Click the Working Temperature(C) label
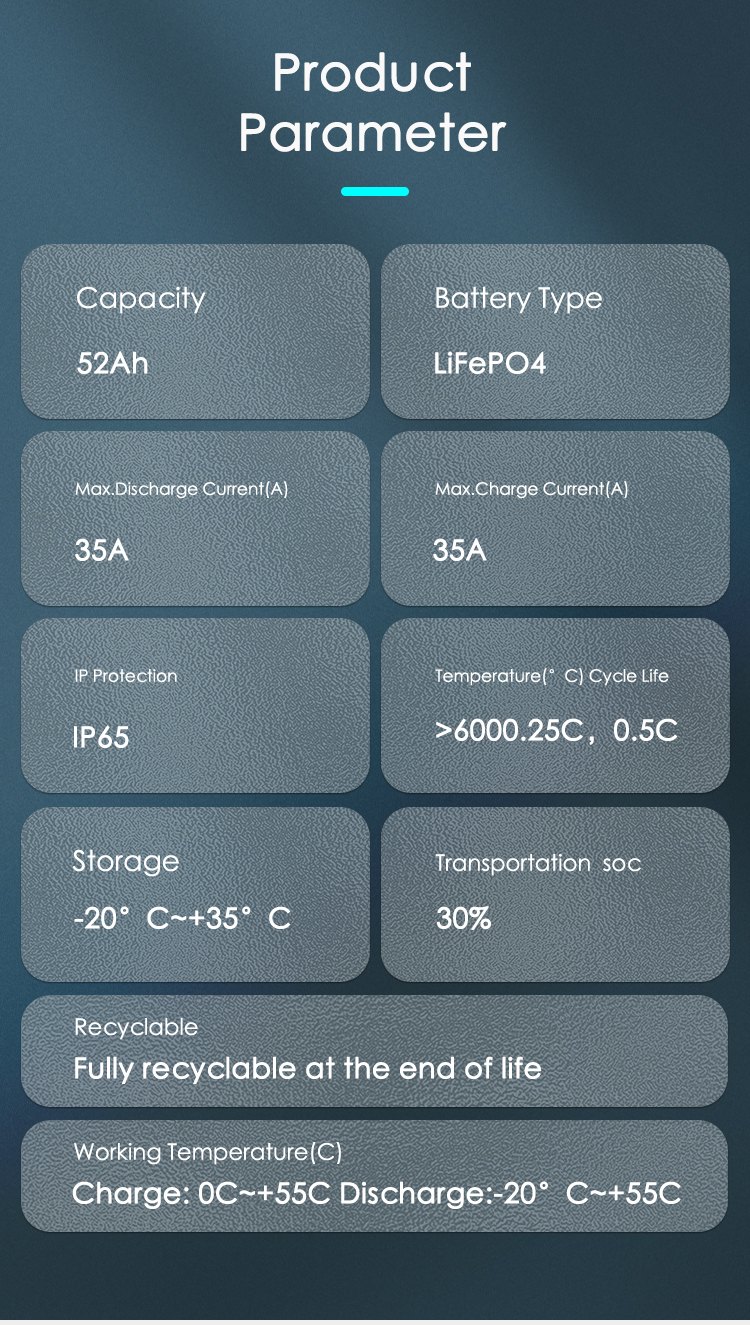The width and height of the screenshot is (750, 1325). 208,1153
